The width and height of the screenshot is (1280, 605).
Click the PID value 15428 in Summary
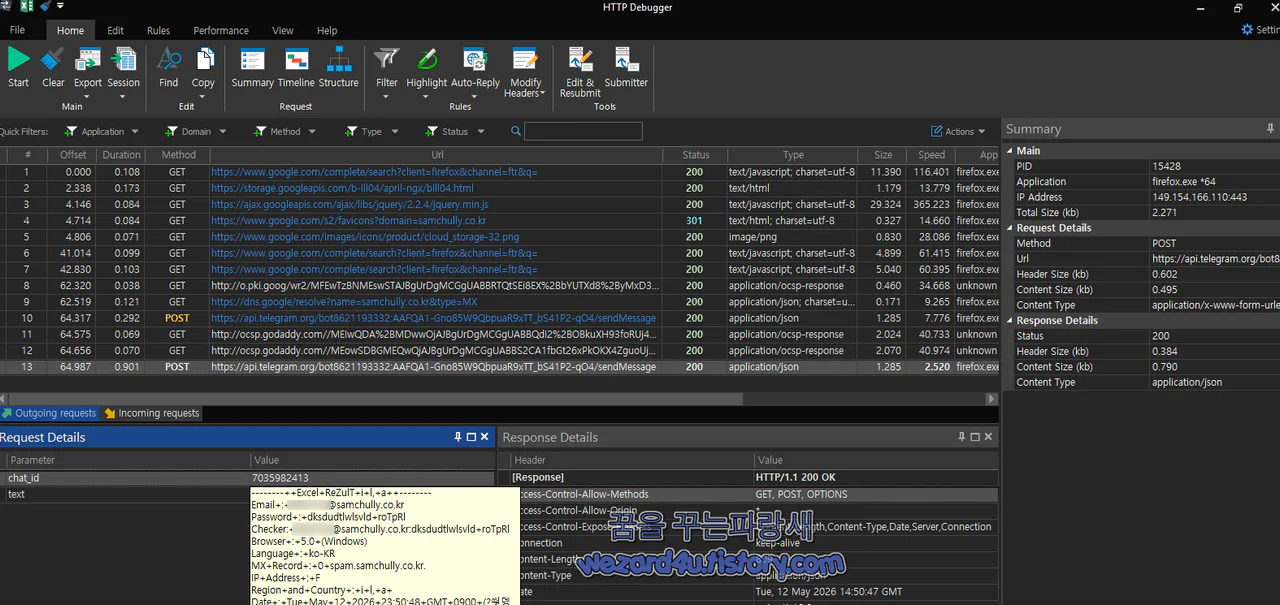coord(1166,166)
